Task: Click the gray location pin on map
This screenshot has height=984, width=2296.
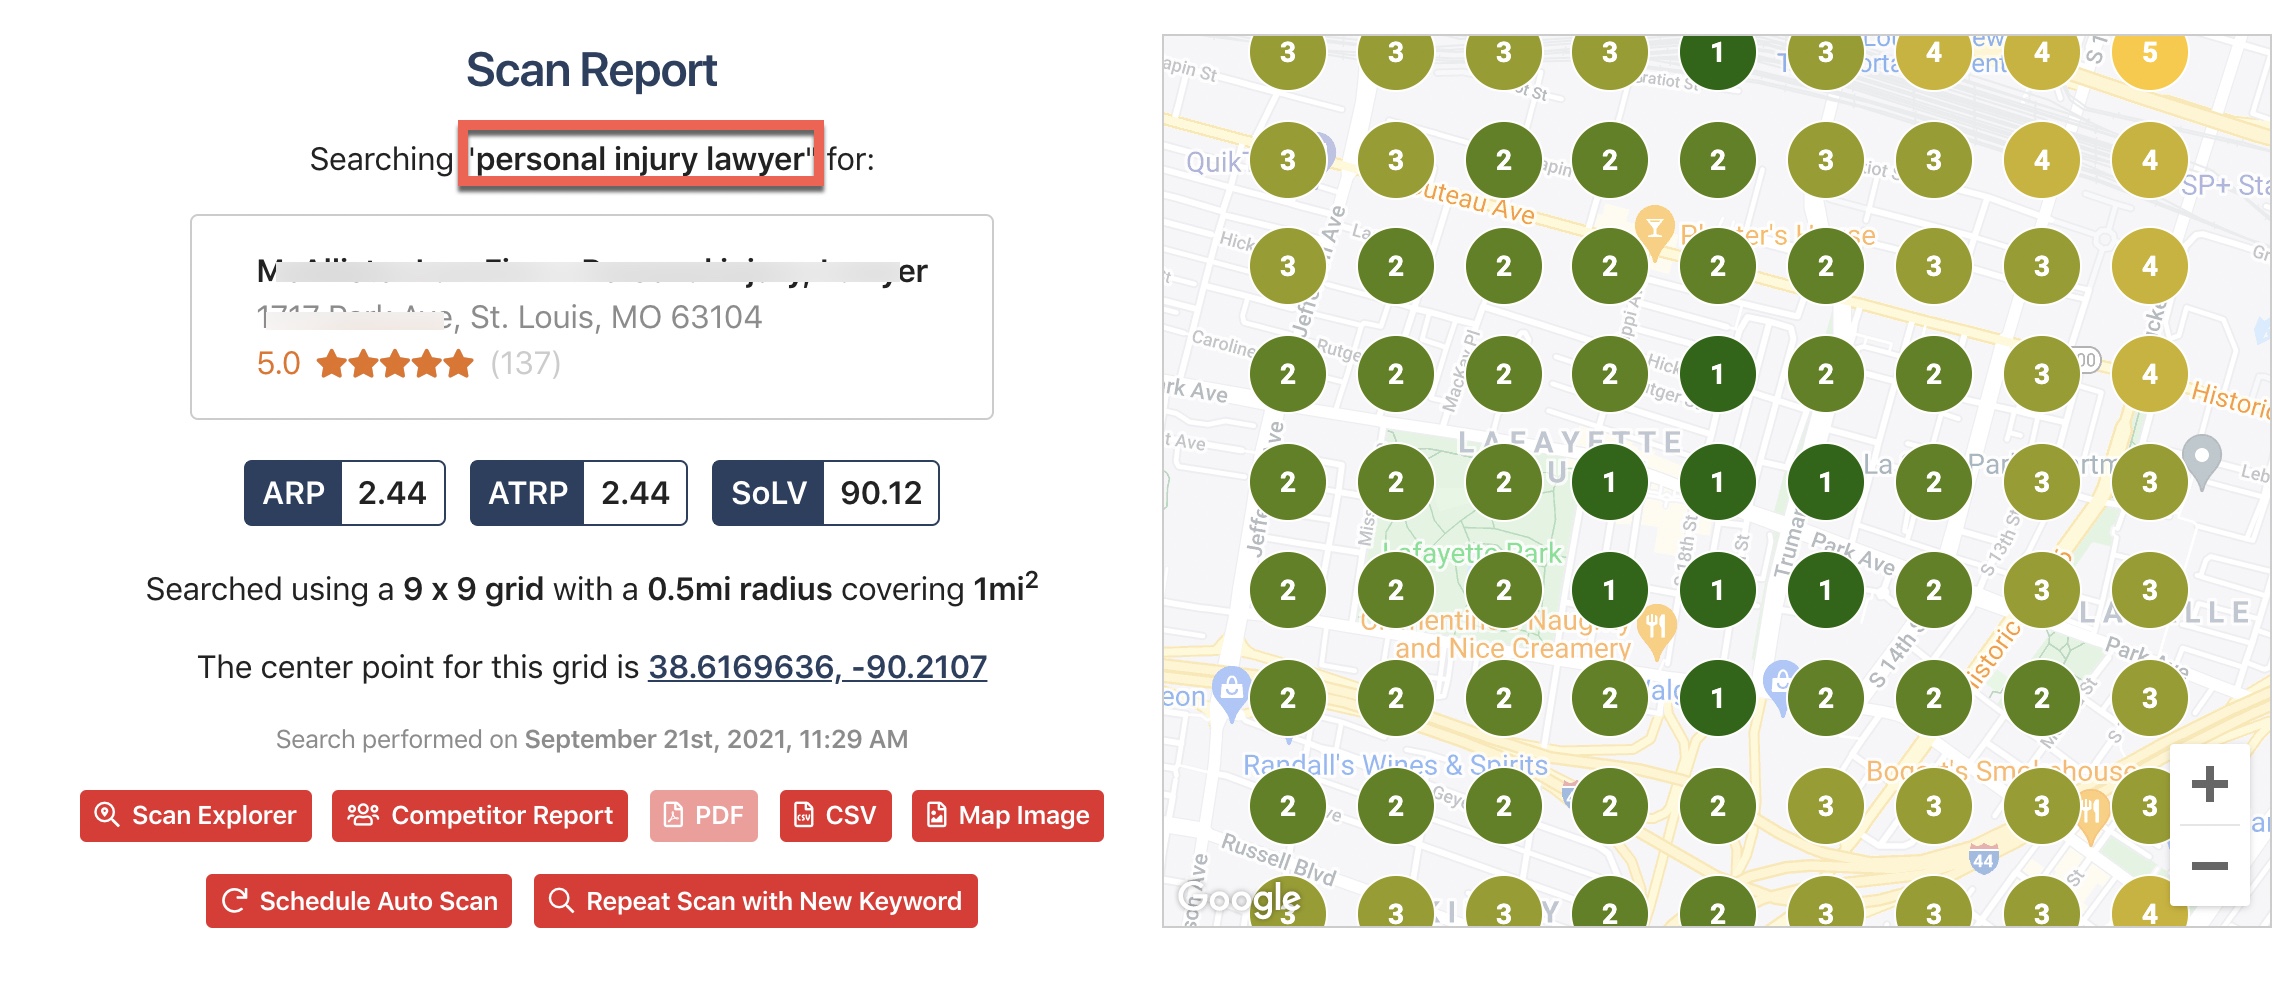Action: tap(2201, 459)
